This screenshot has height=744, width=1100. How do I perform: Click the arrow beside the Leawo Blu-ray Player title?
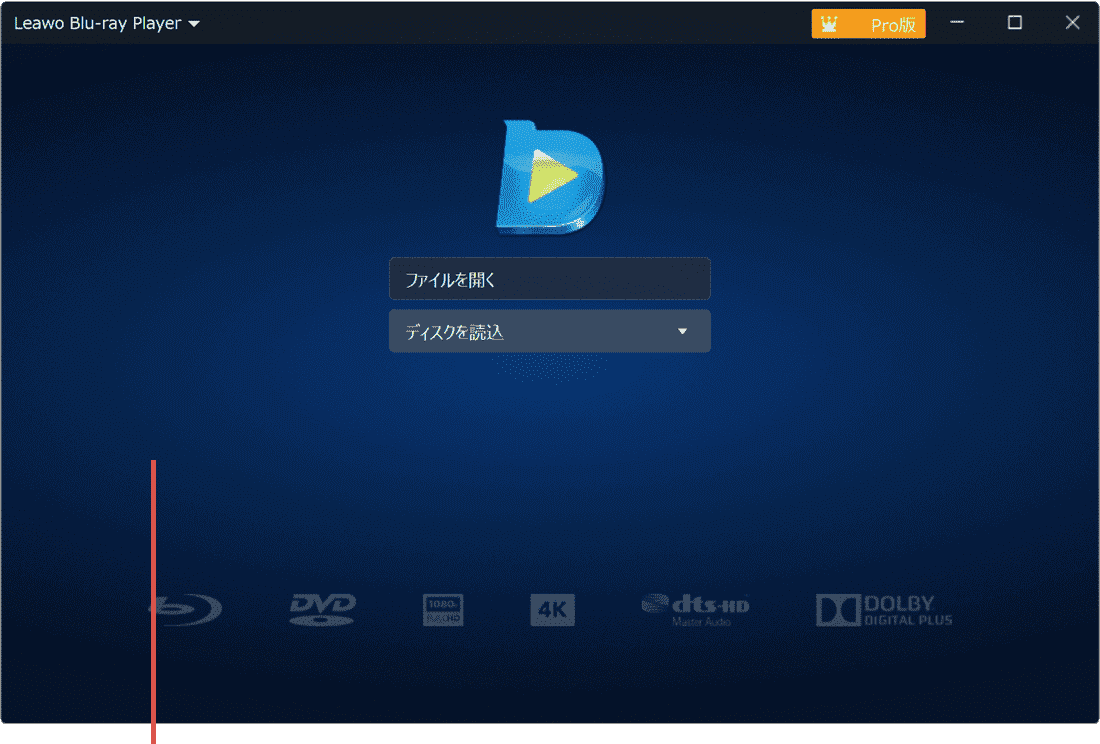pyautogui.click(x=194, y=24)
